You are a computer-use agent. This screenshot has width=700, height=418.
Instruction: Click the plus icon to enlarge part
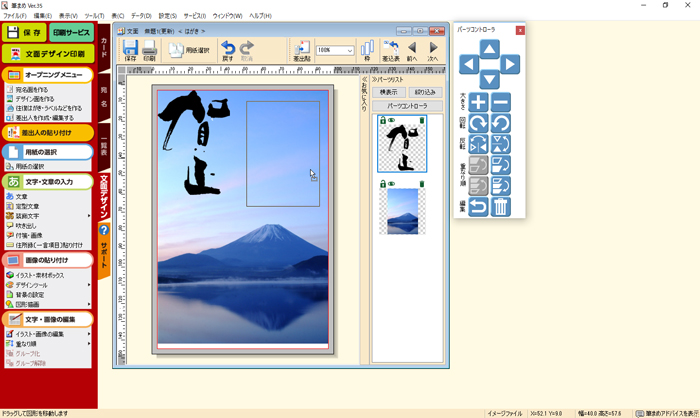tap(478, 102)
